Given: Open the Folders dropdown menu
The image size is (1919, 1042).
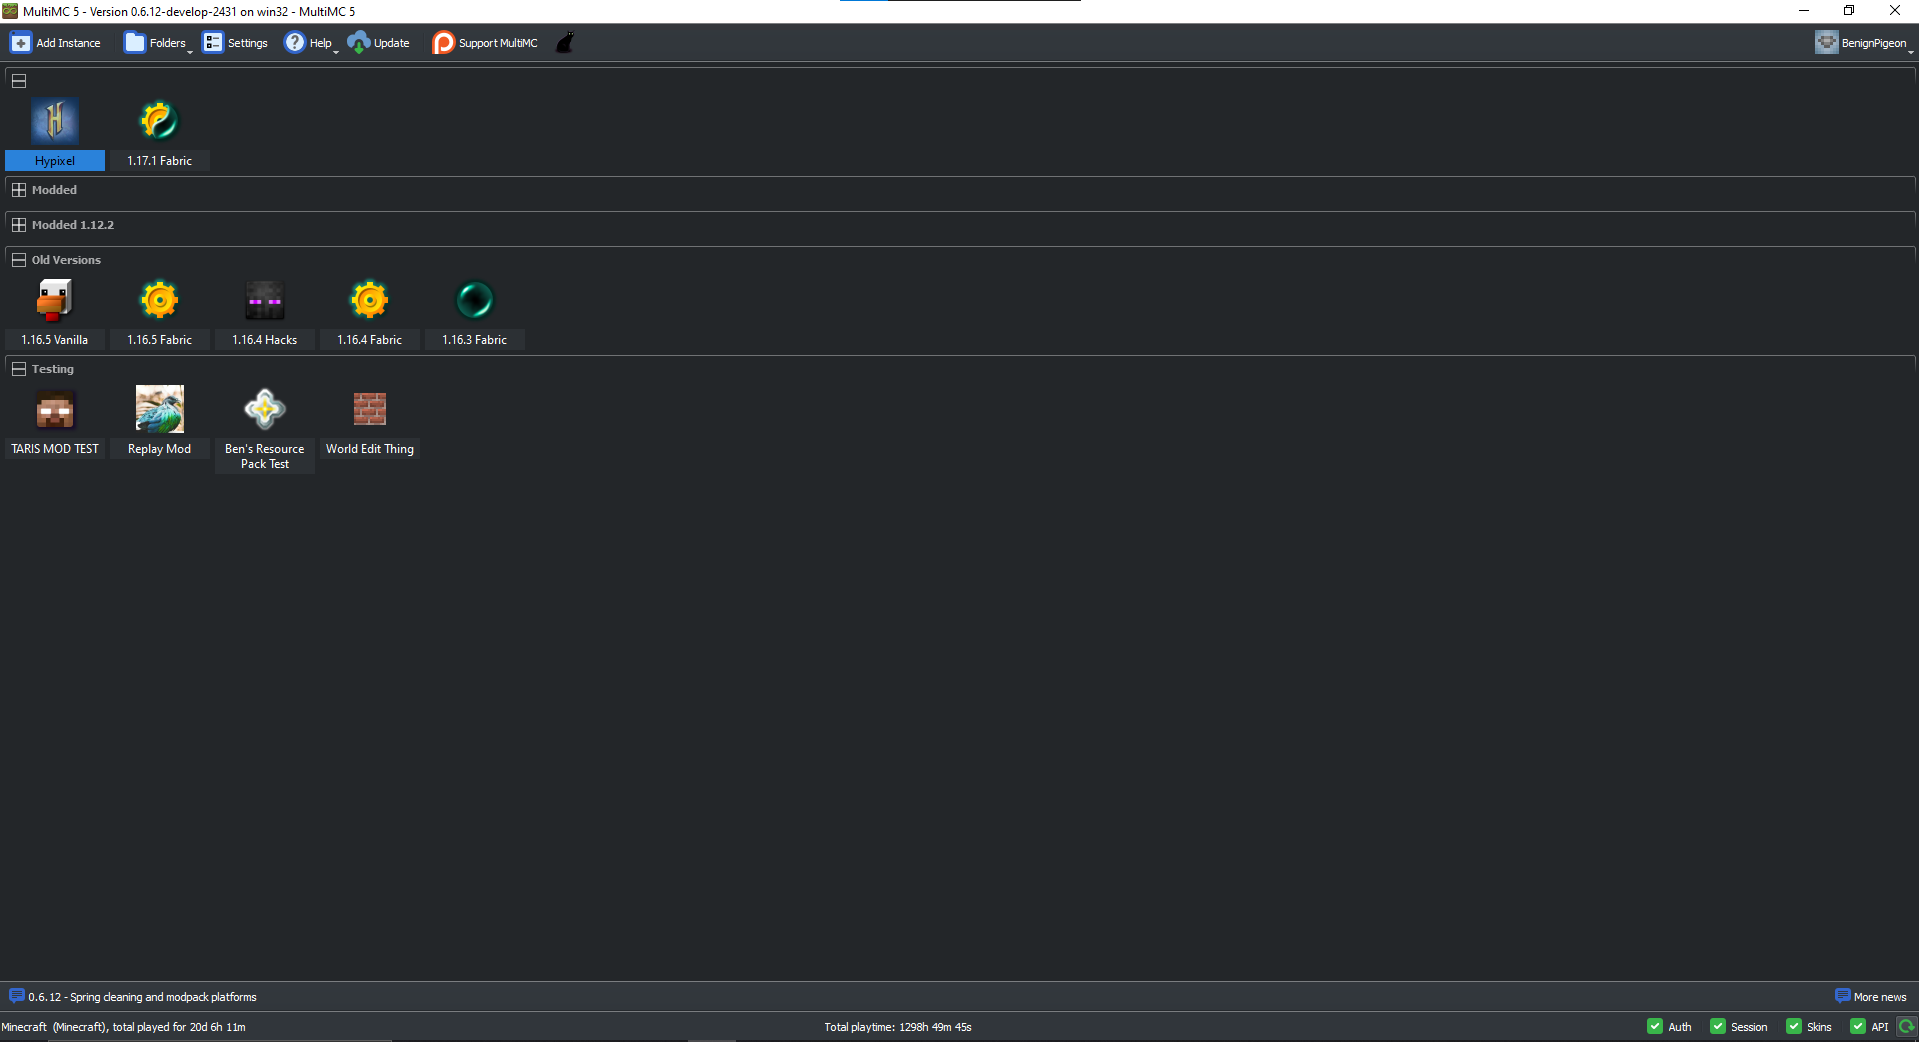Looking at the screenshot, I should [157, 43].
